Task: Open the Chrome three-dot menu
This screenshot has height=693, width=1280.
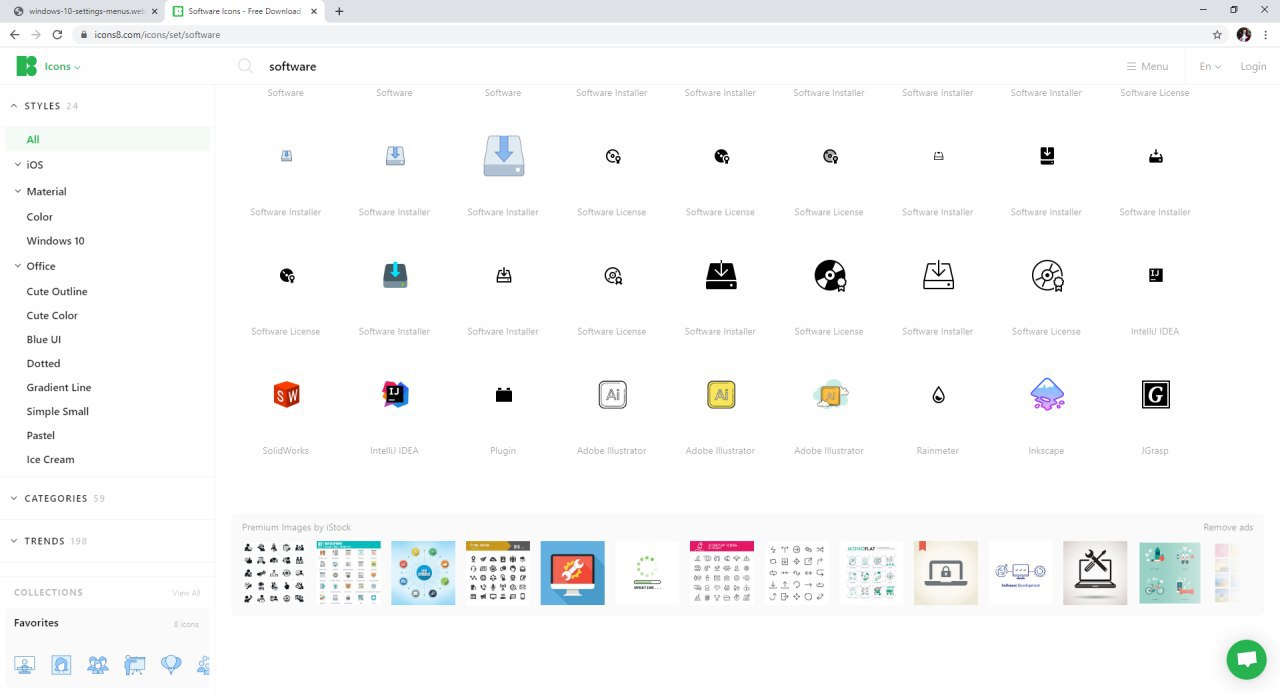Action: [1266, 34]
